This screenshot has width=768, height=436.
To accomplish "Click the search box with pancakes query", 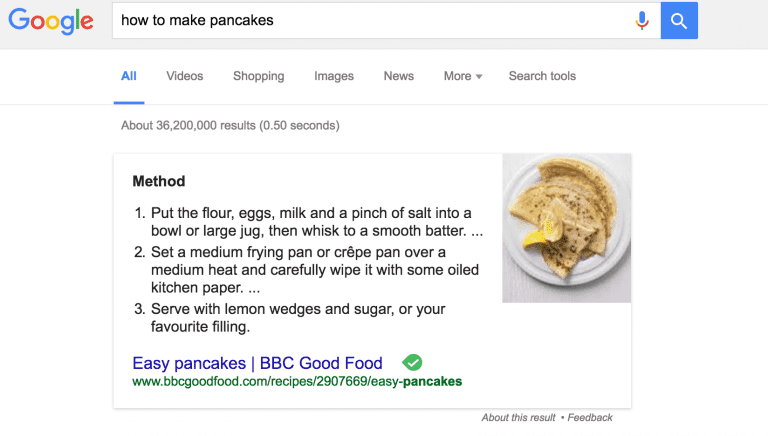I will (370, 21).
